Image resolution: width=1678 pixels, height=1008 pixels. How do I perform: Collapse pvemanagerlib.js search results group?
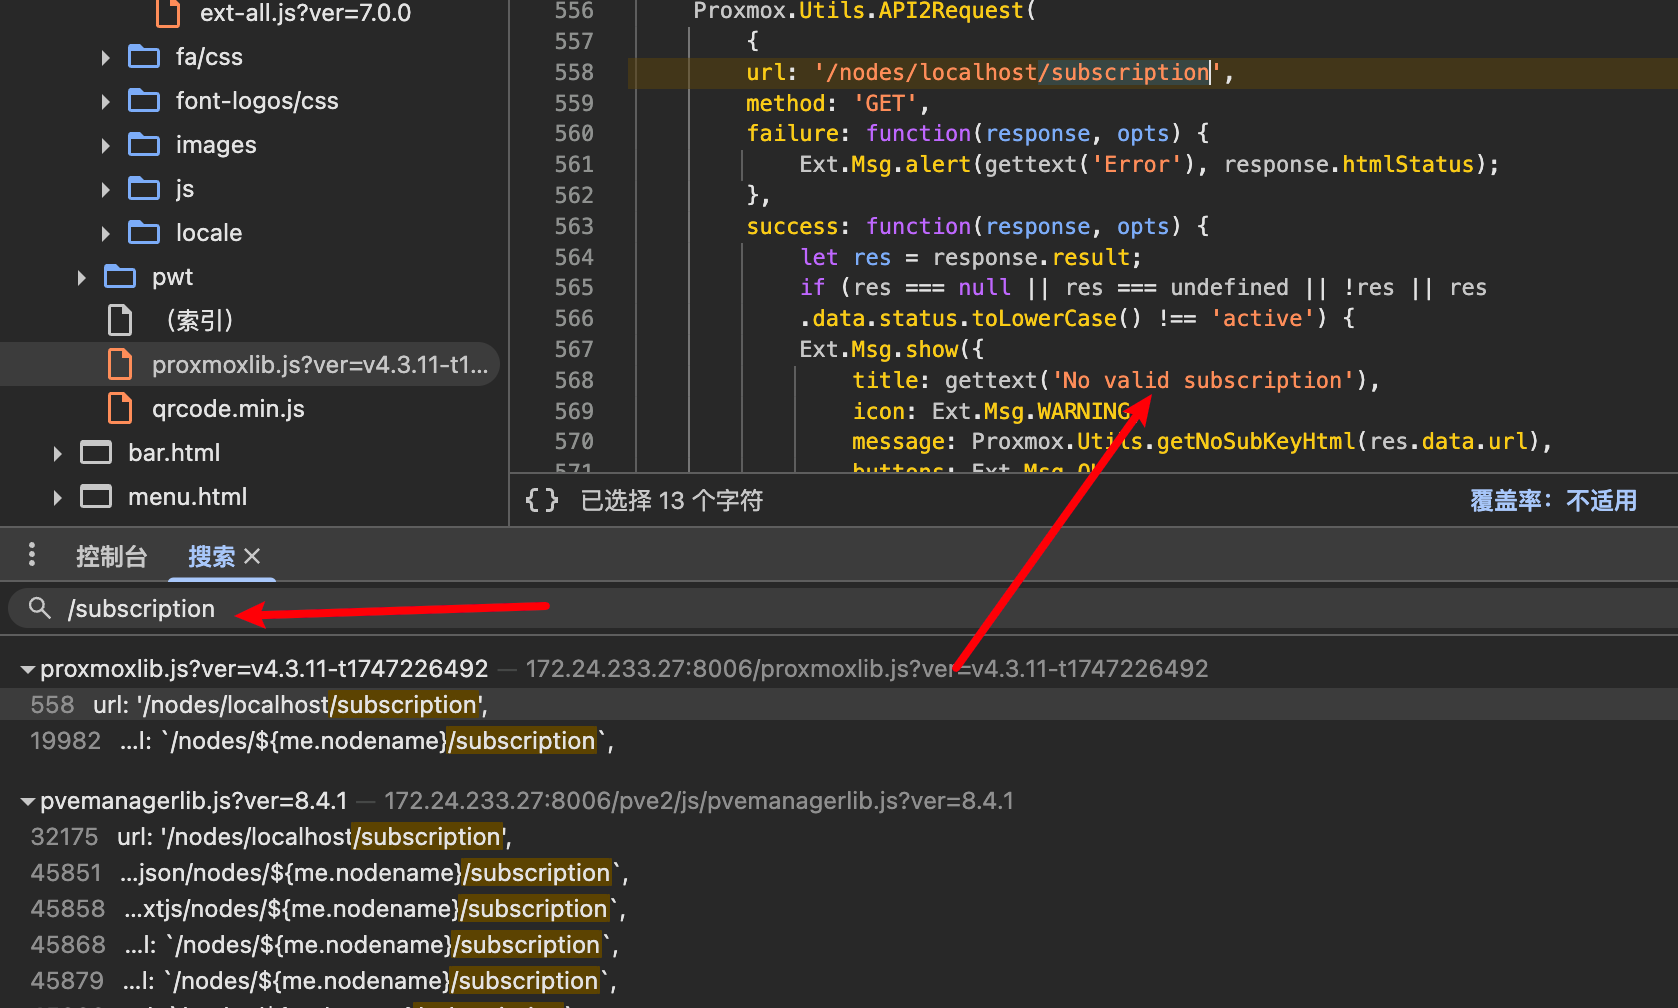28,801
